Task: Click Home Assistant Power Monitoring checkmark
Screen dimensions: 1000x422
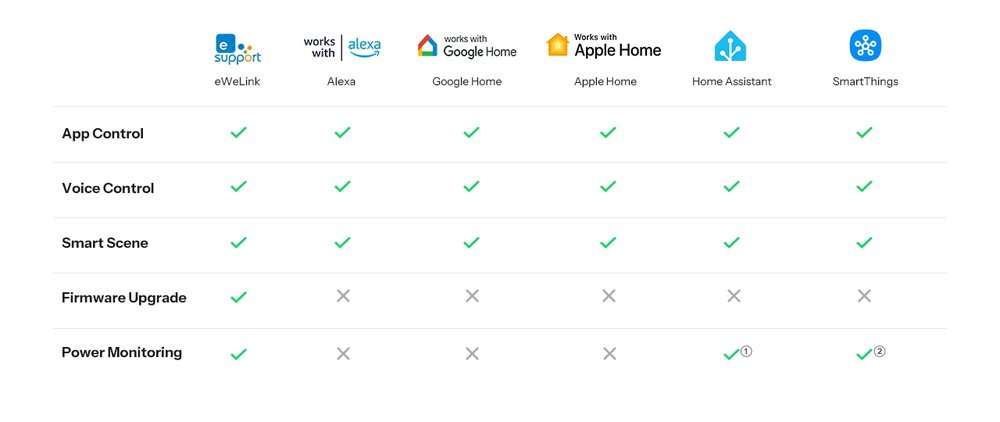Action: 731,354
